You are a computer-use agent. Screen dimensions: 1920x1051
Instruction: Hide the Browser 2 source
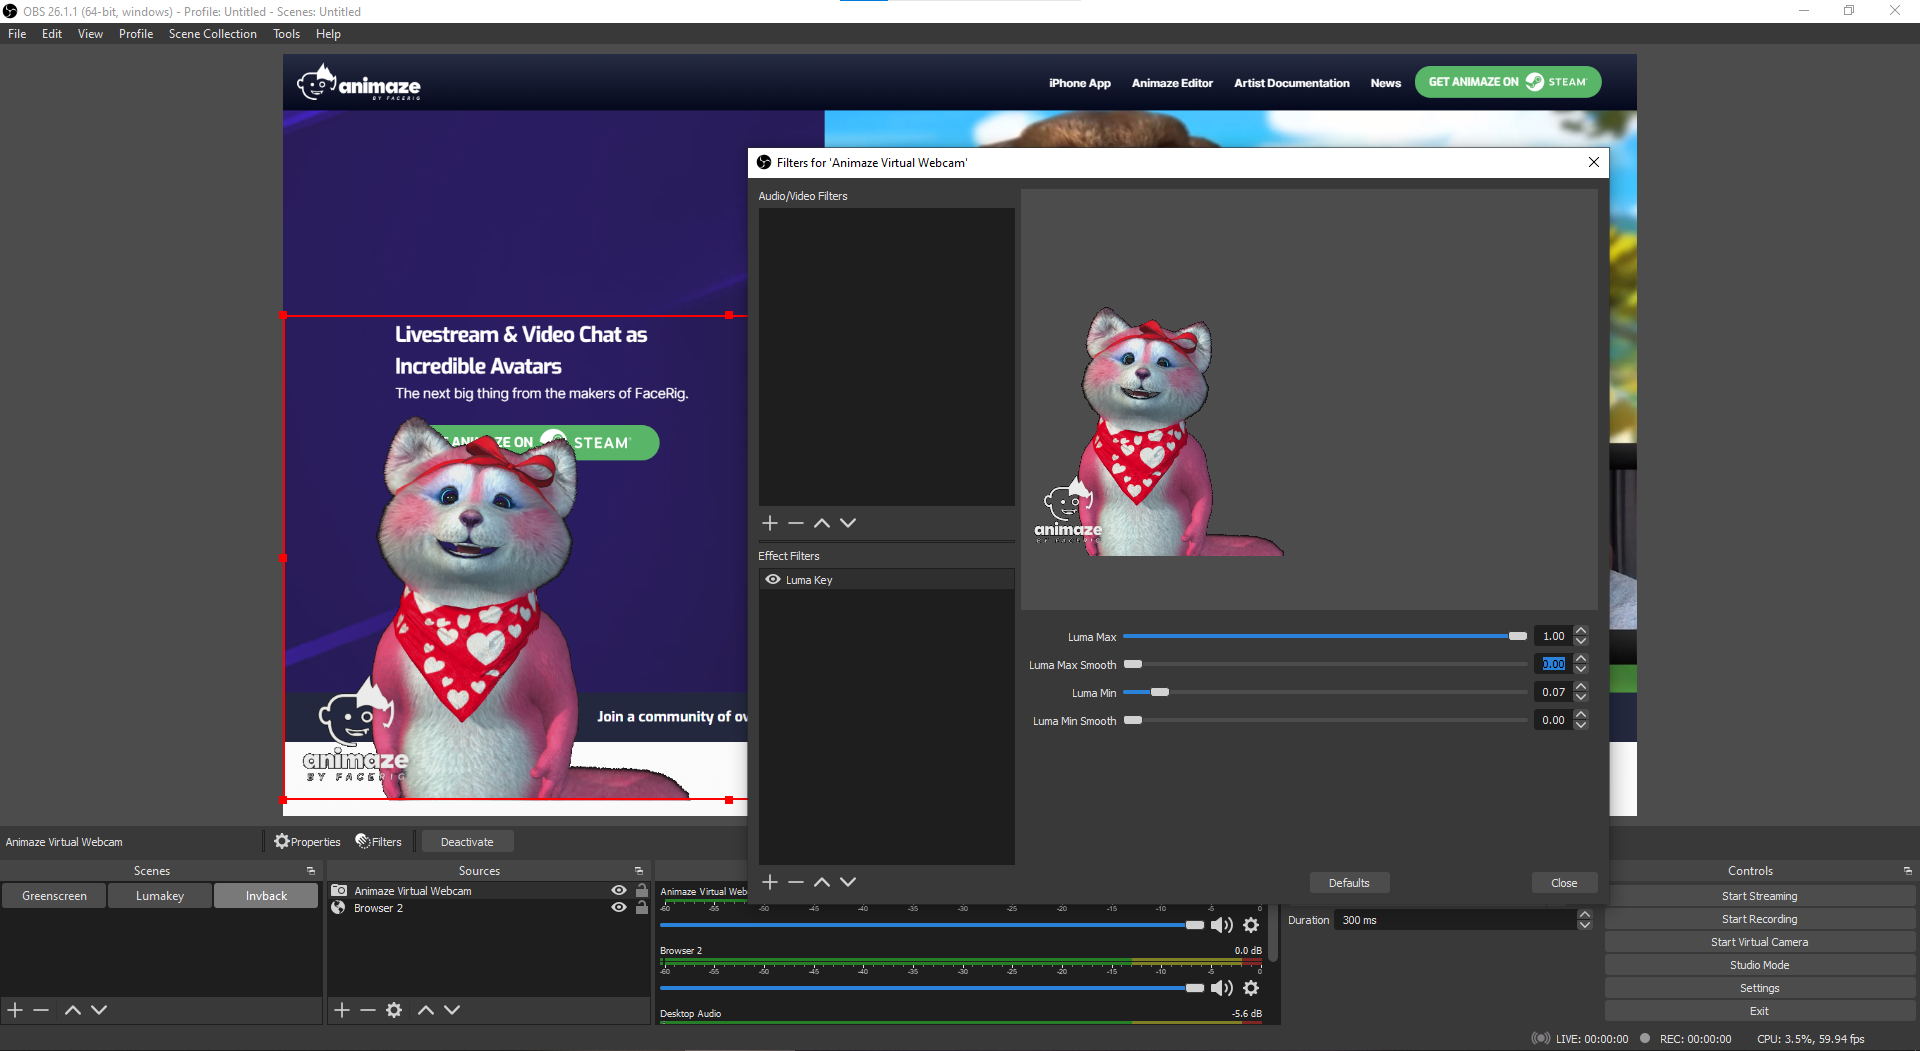coord(618,907)
